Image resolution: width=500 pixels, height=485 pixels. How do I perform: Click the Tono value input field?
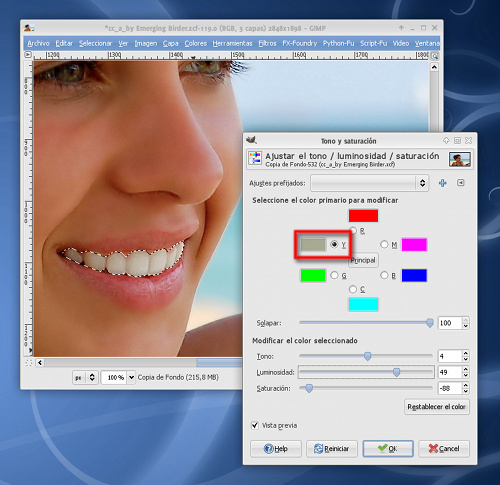pos(450,356)
